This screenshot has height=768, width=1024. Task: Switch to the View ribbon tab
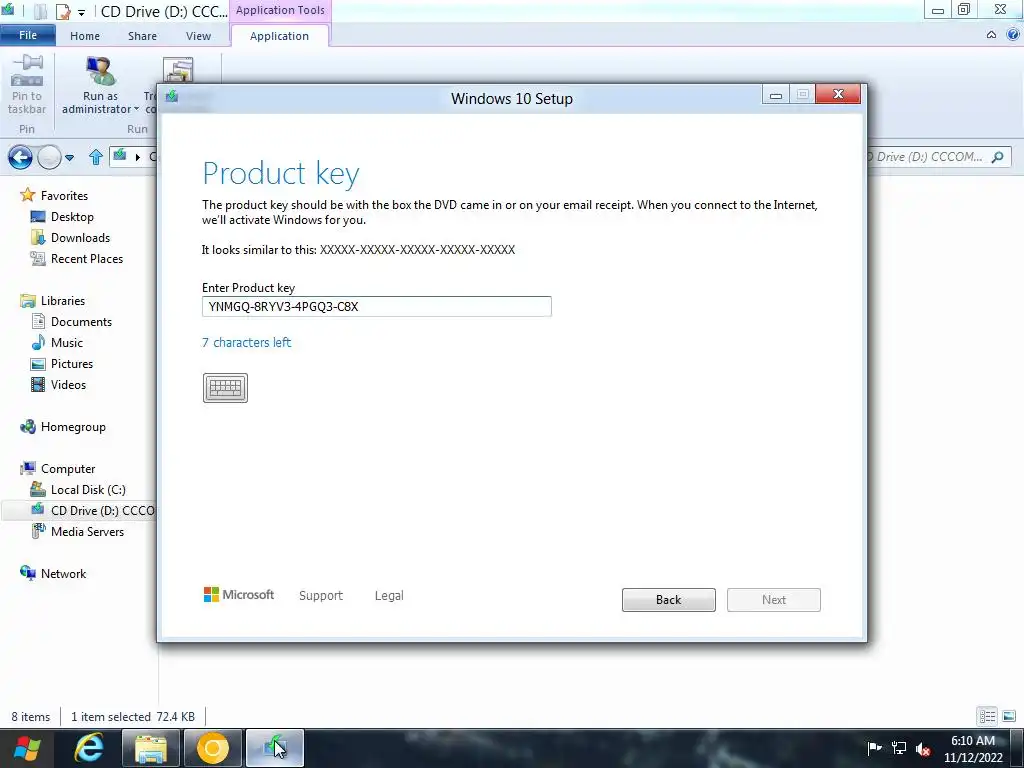198,36
